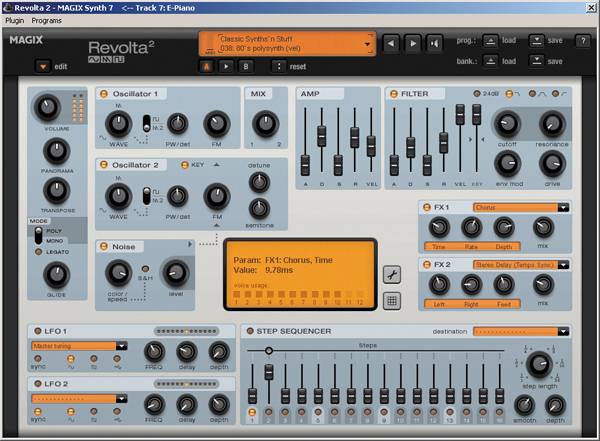Click the prog. save icon

[536, 41]
